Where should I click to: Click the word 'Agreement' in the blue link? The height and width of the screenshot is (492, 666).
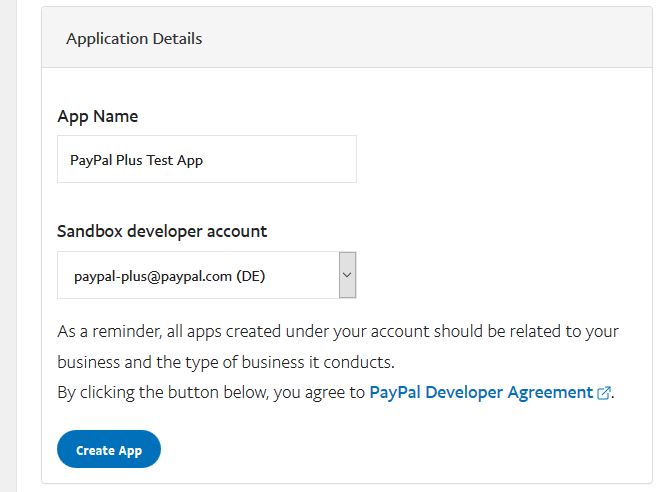(550, 393)
